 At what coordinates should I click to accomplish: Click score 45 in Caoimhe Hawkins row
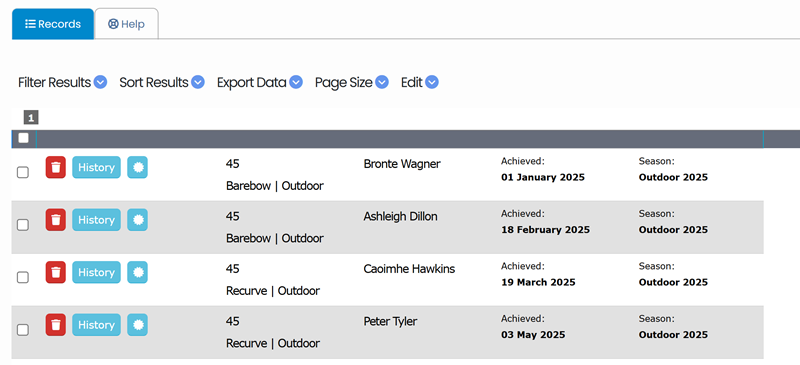pos(233,269)
